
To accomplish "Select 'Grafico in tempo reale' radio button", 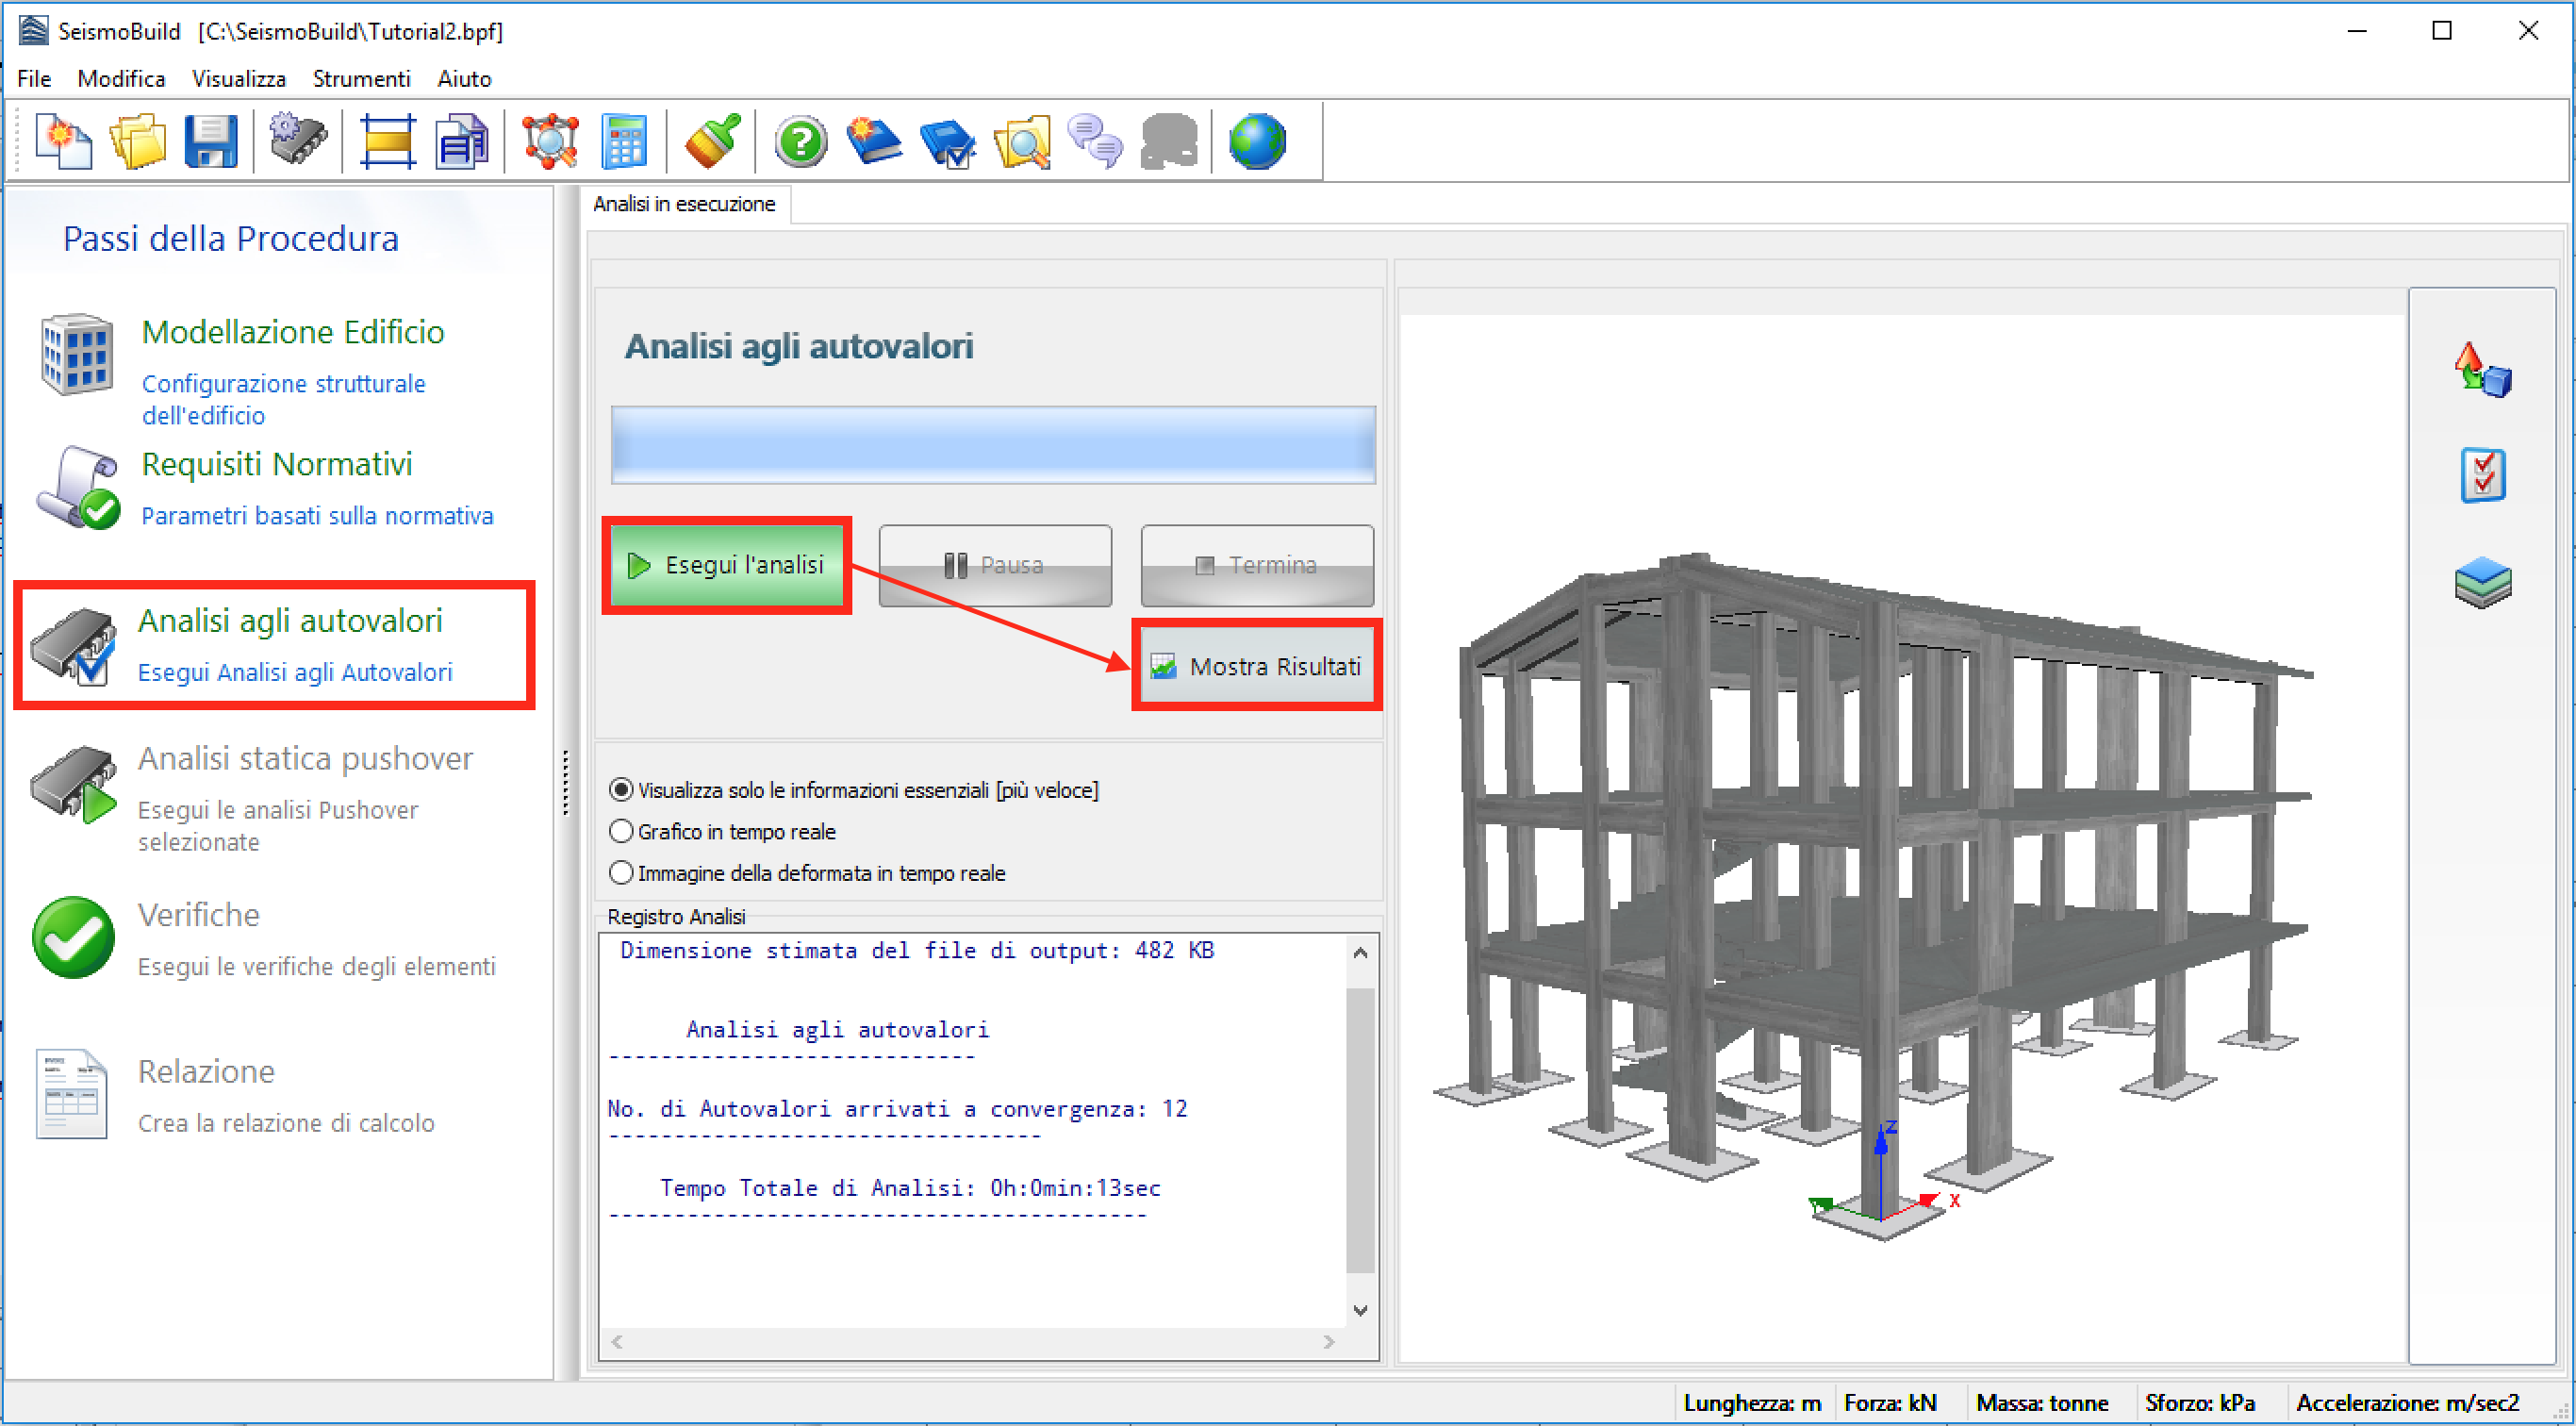I will [621, 831].
